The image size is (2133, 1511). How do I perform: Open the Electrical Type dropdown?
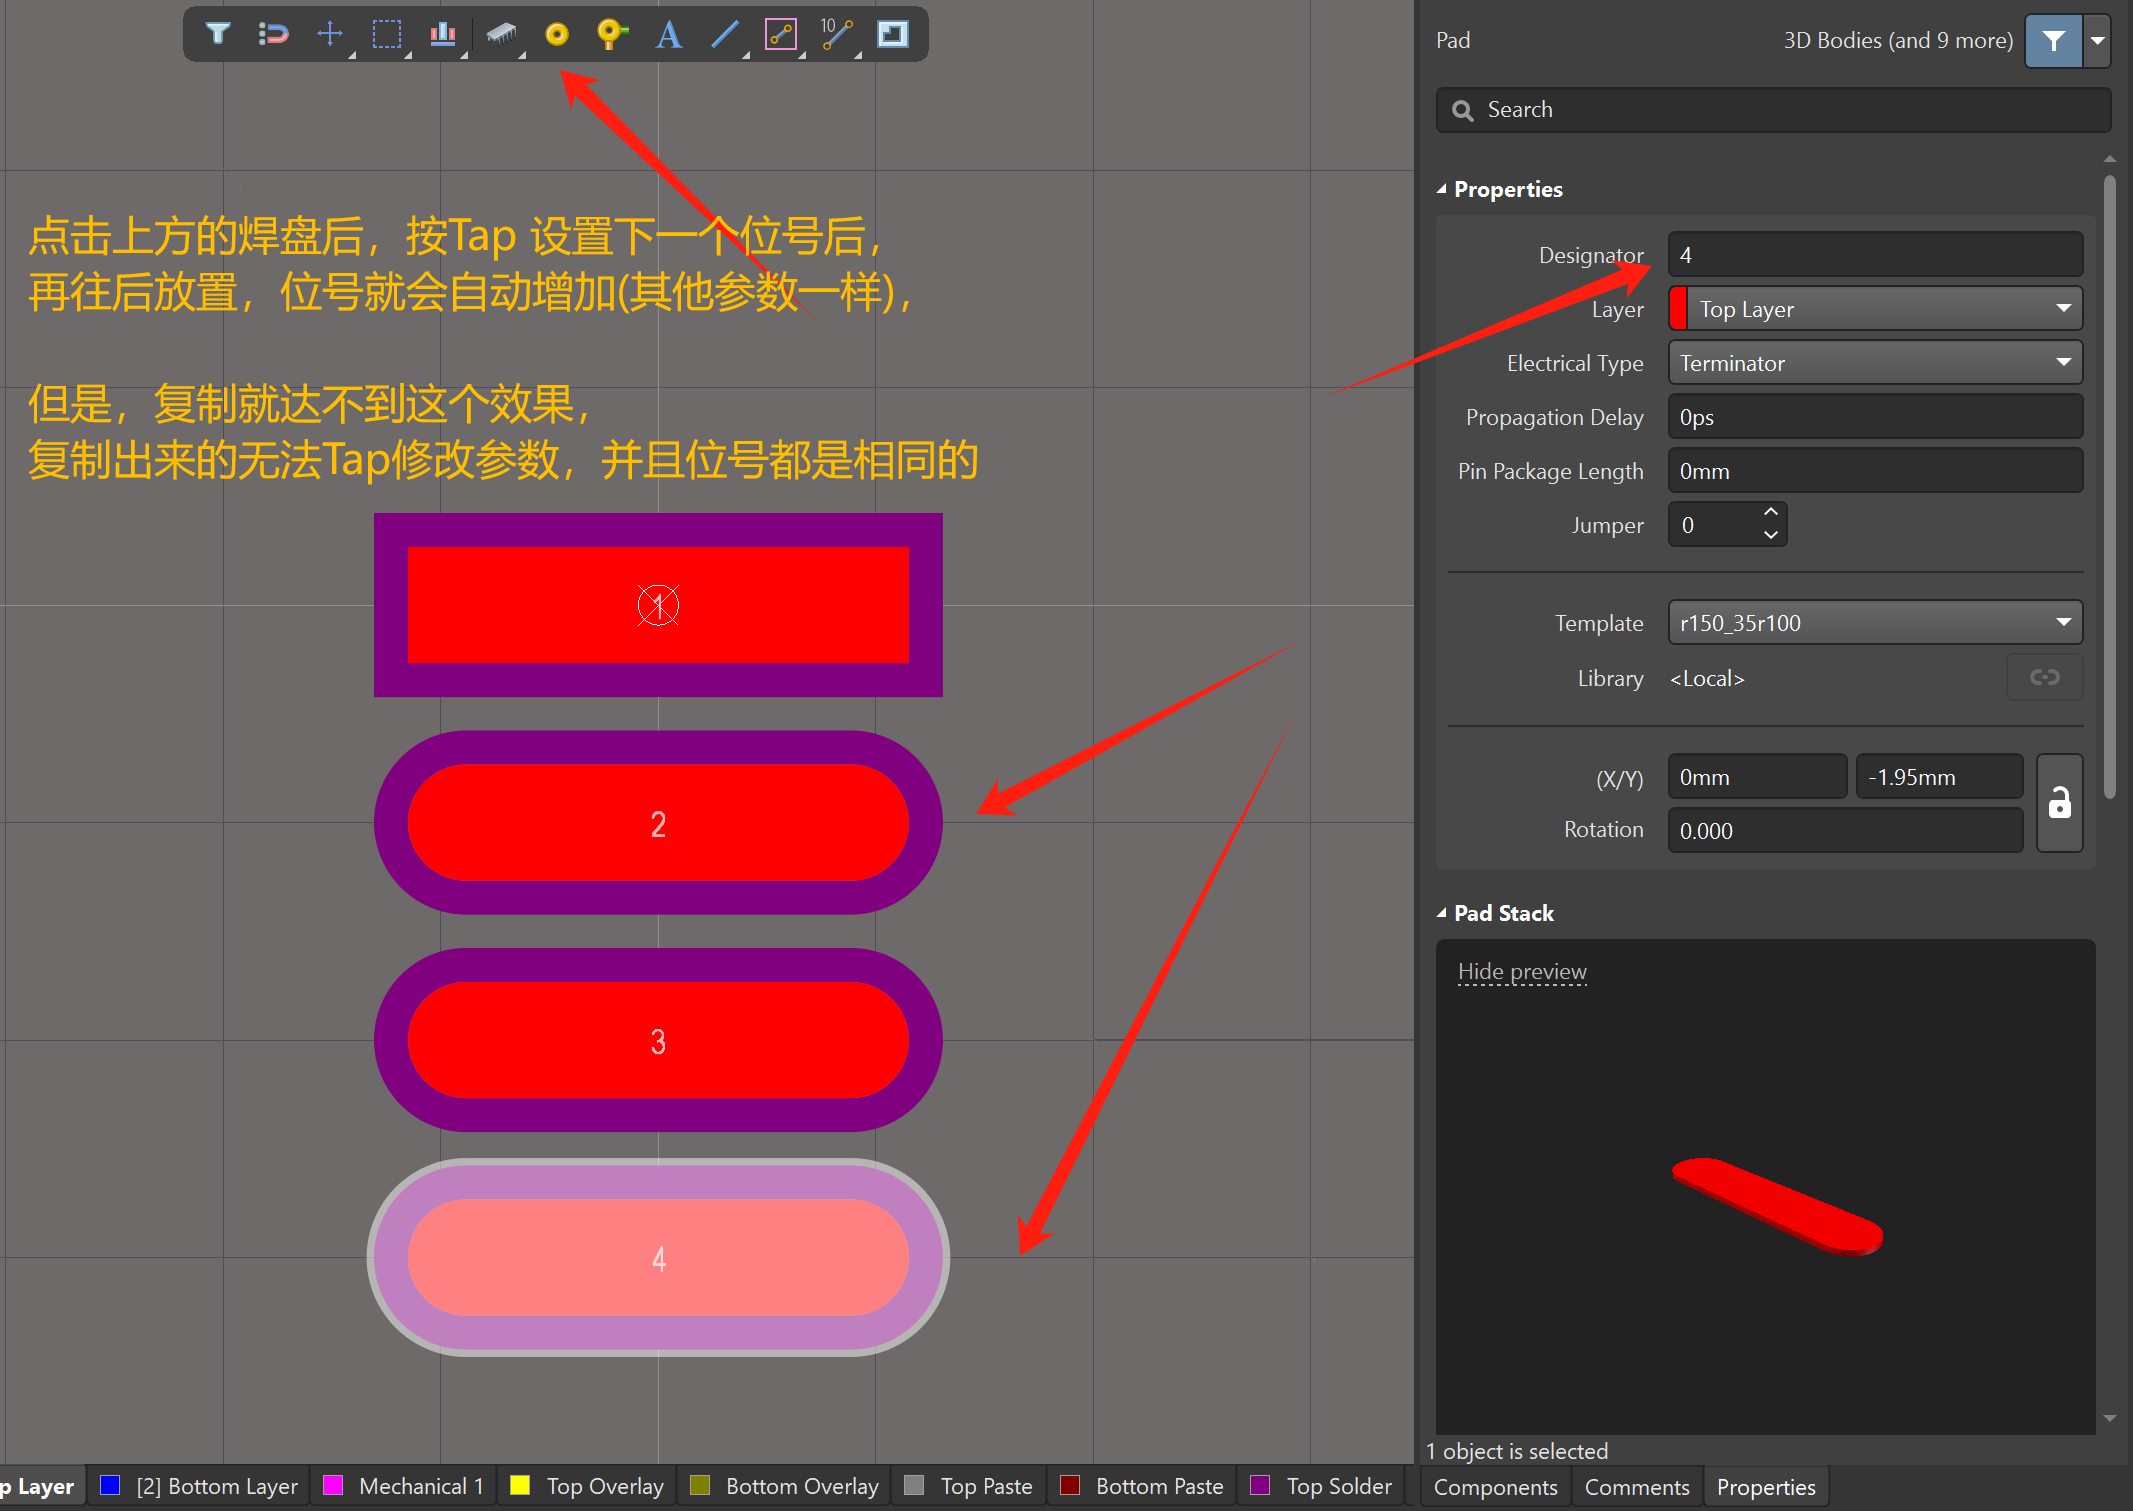(2063, 363)
